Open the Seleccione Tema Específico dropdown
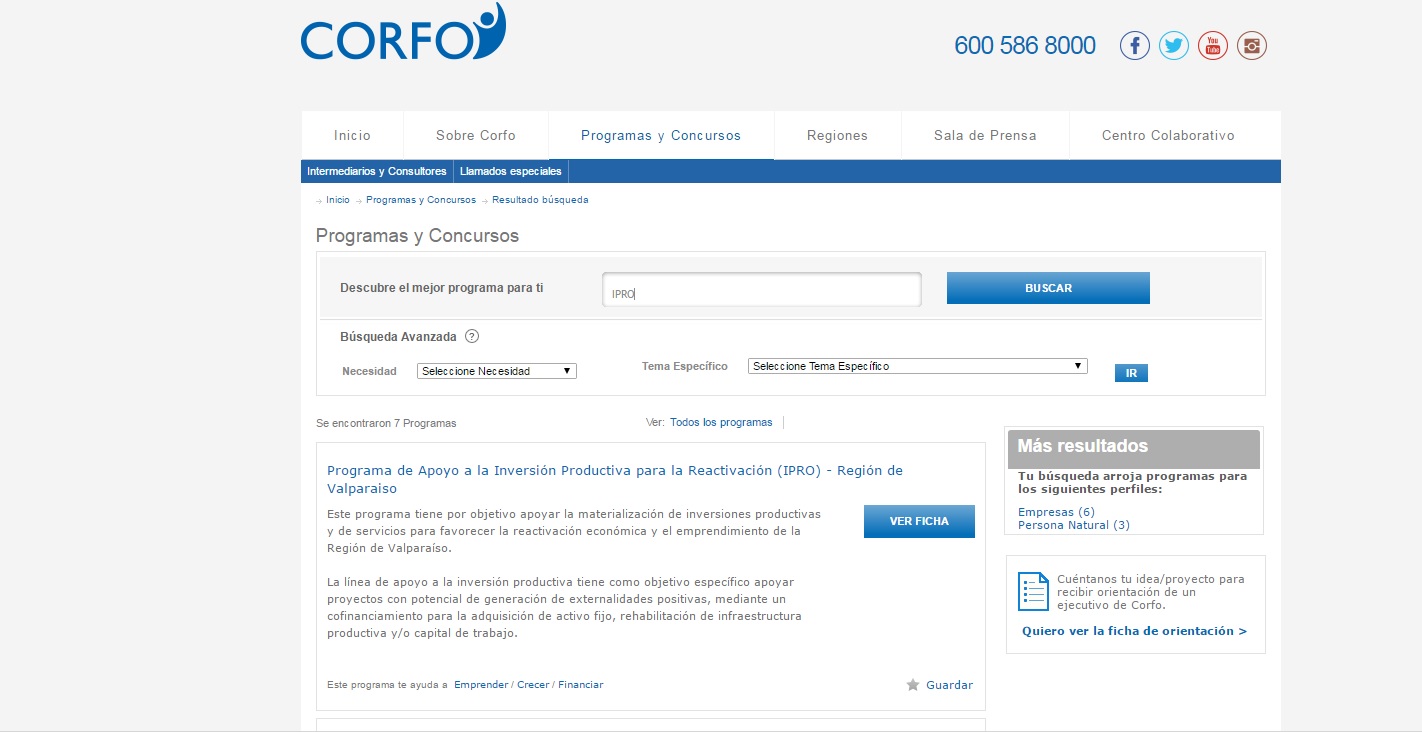This screenshot has height=732, width=1422. (x=917, y=366)
